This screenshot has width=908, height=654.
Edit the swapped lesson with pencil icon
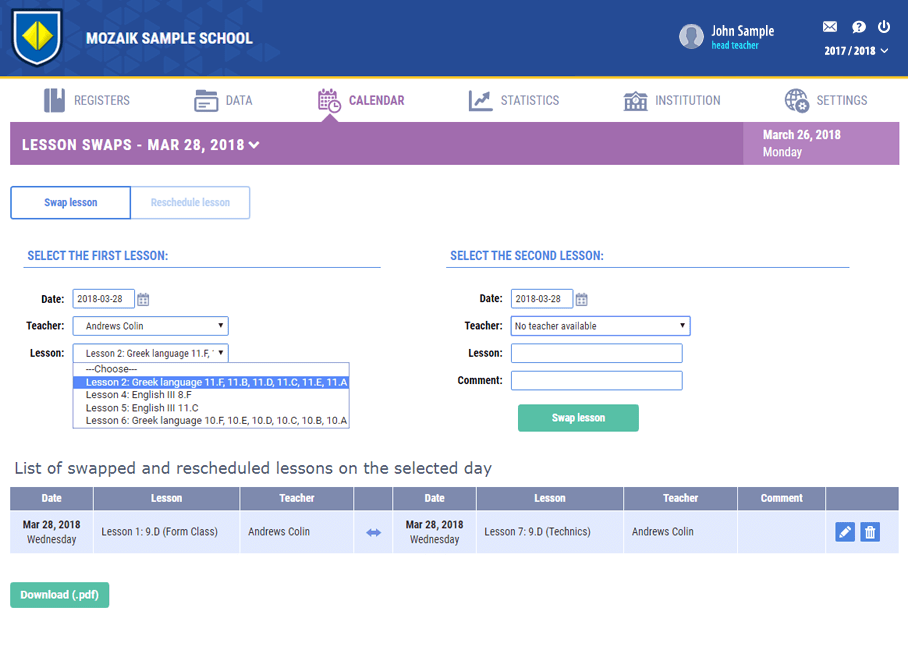pyautogui.click(x=845, y=532)
